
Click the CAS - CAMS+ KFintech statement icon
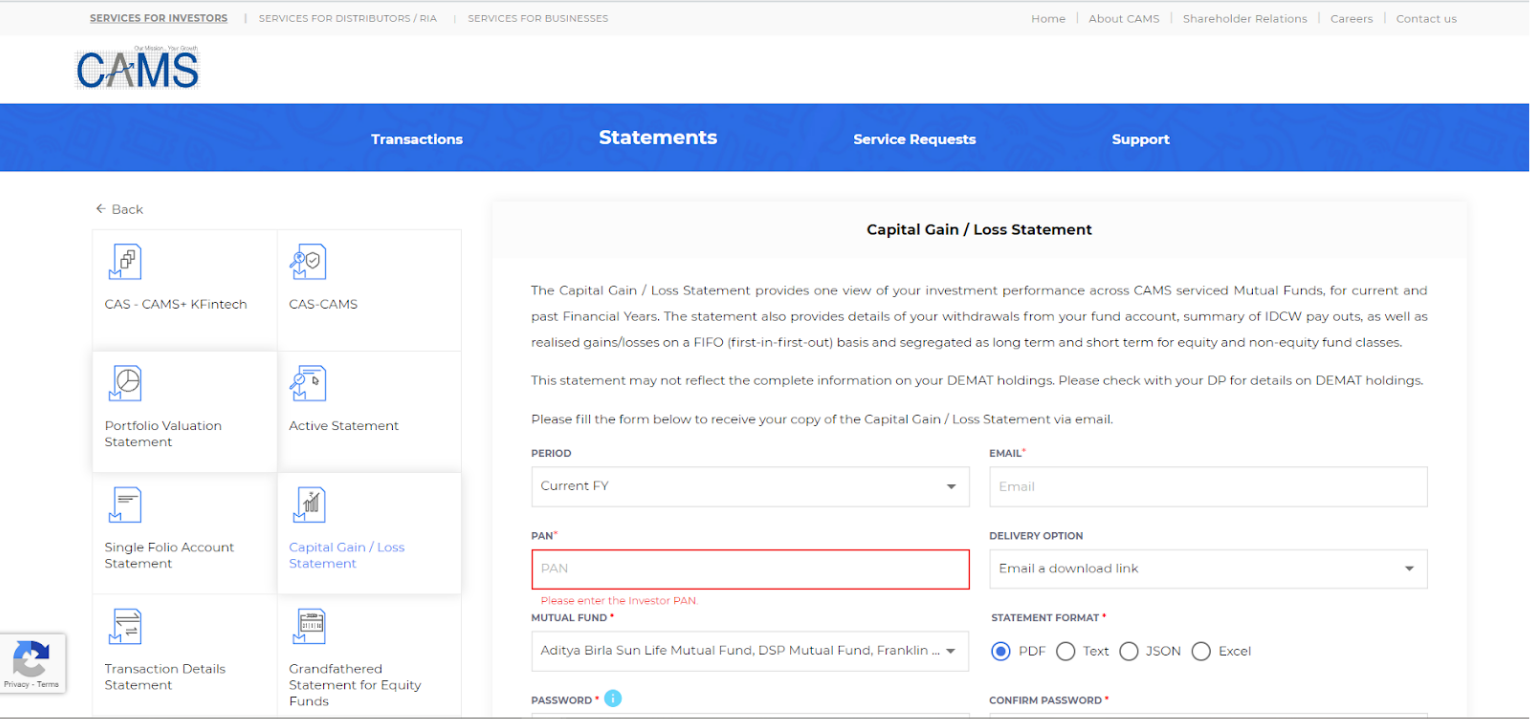(125, 262)
